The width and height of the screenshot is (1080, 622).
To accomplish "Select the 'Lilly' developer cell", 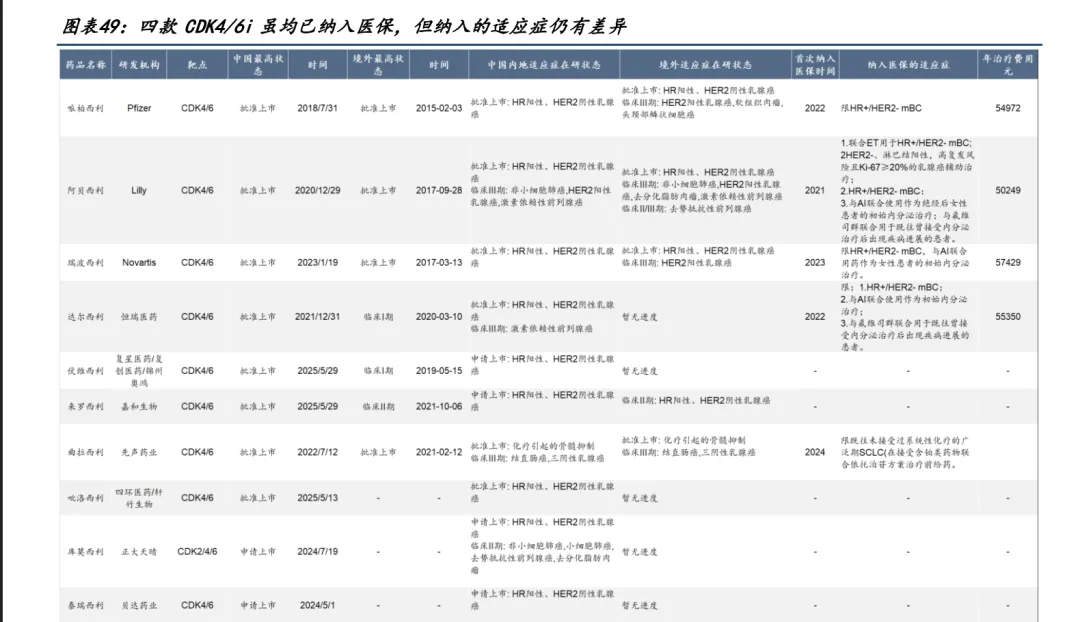I will (x=139, y=190).
